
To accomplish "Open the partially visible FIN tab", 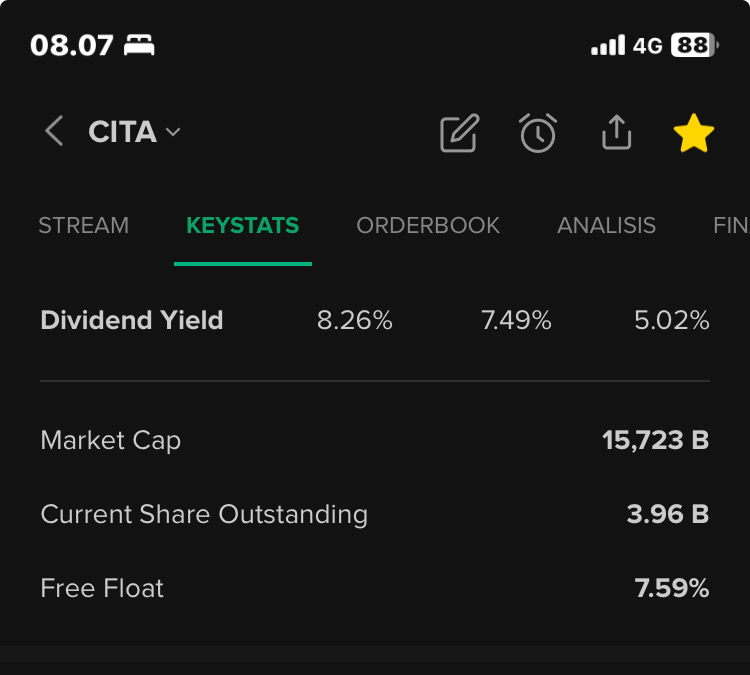I will pyautogui.click(x=731, y=225).
